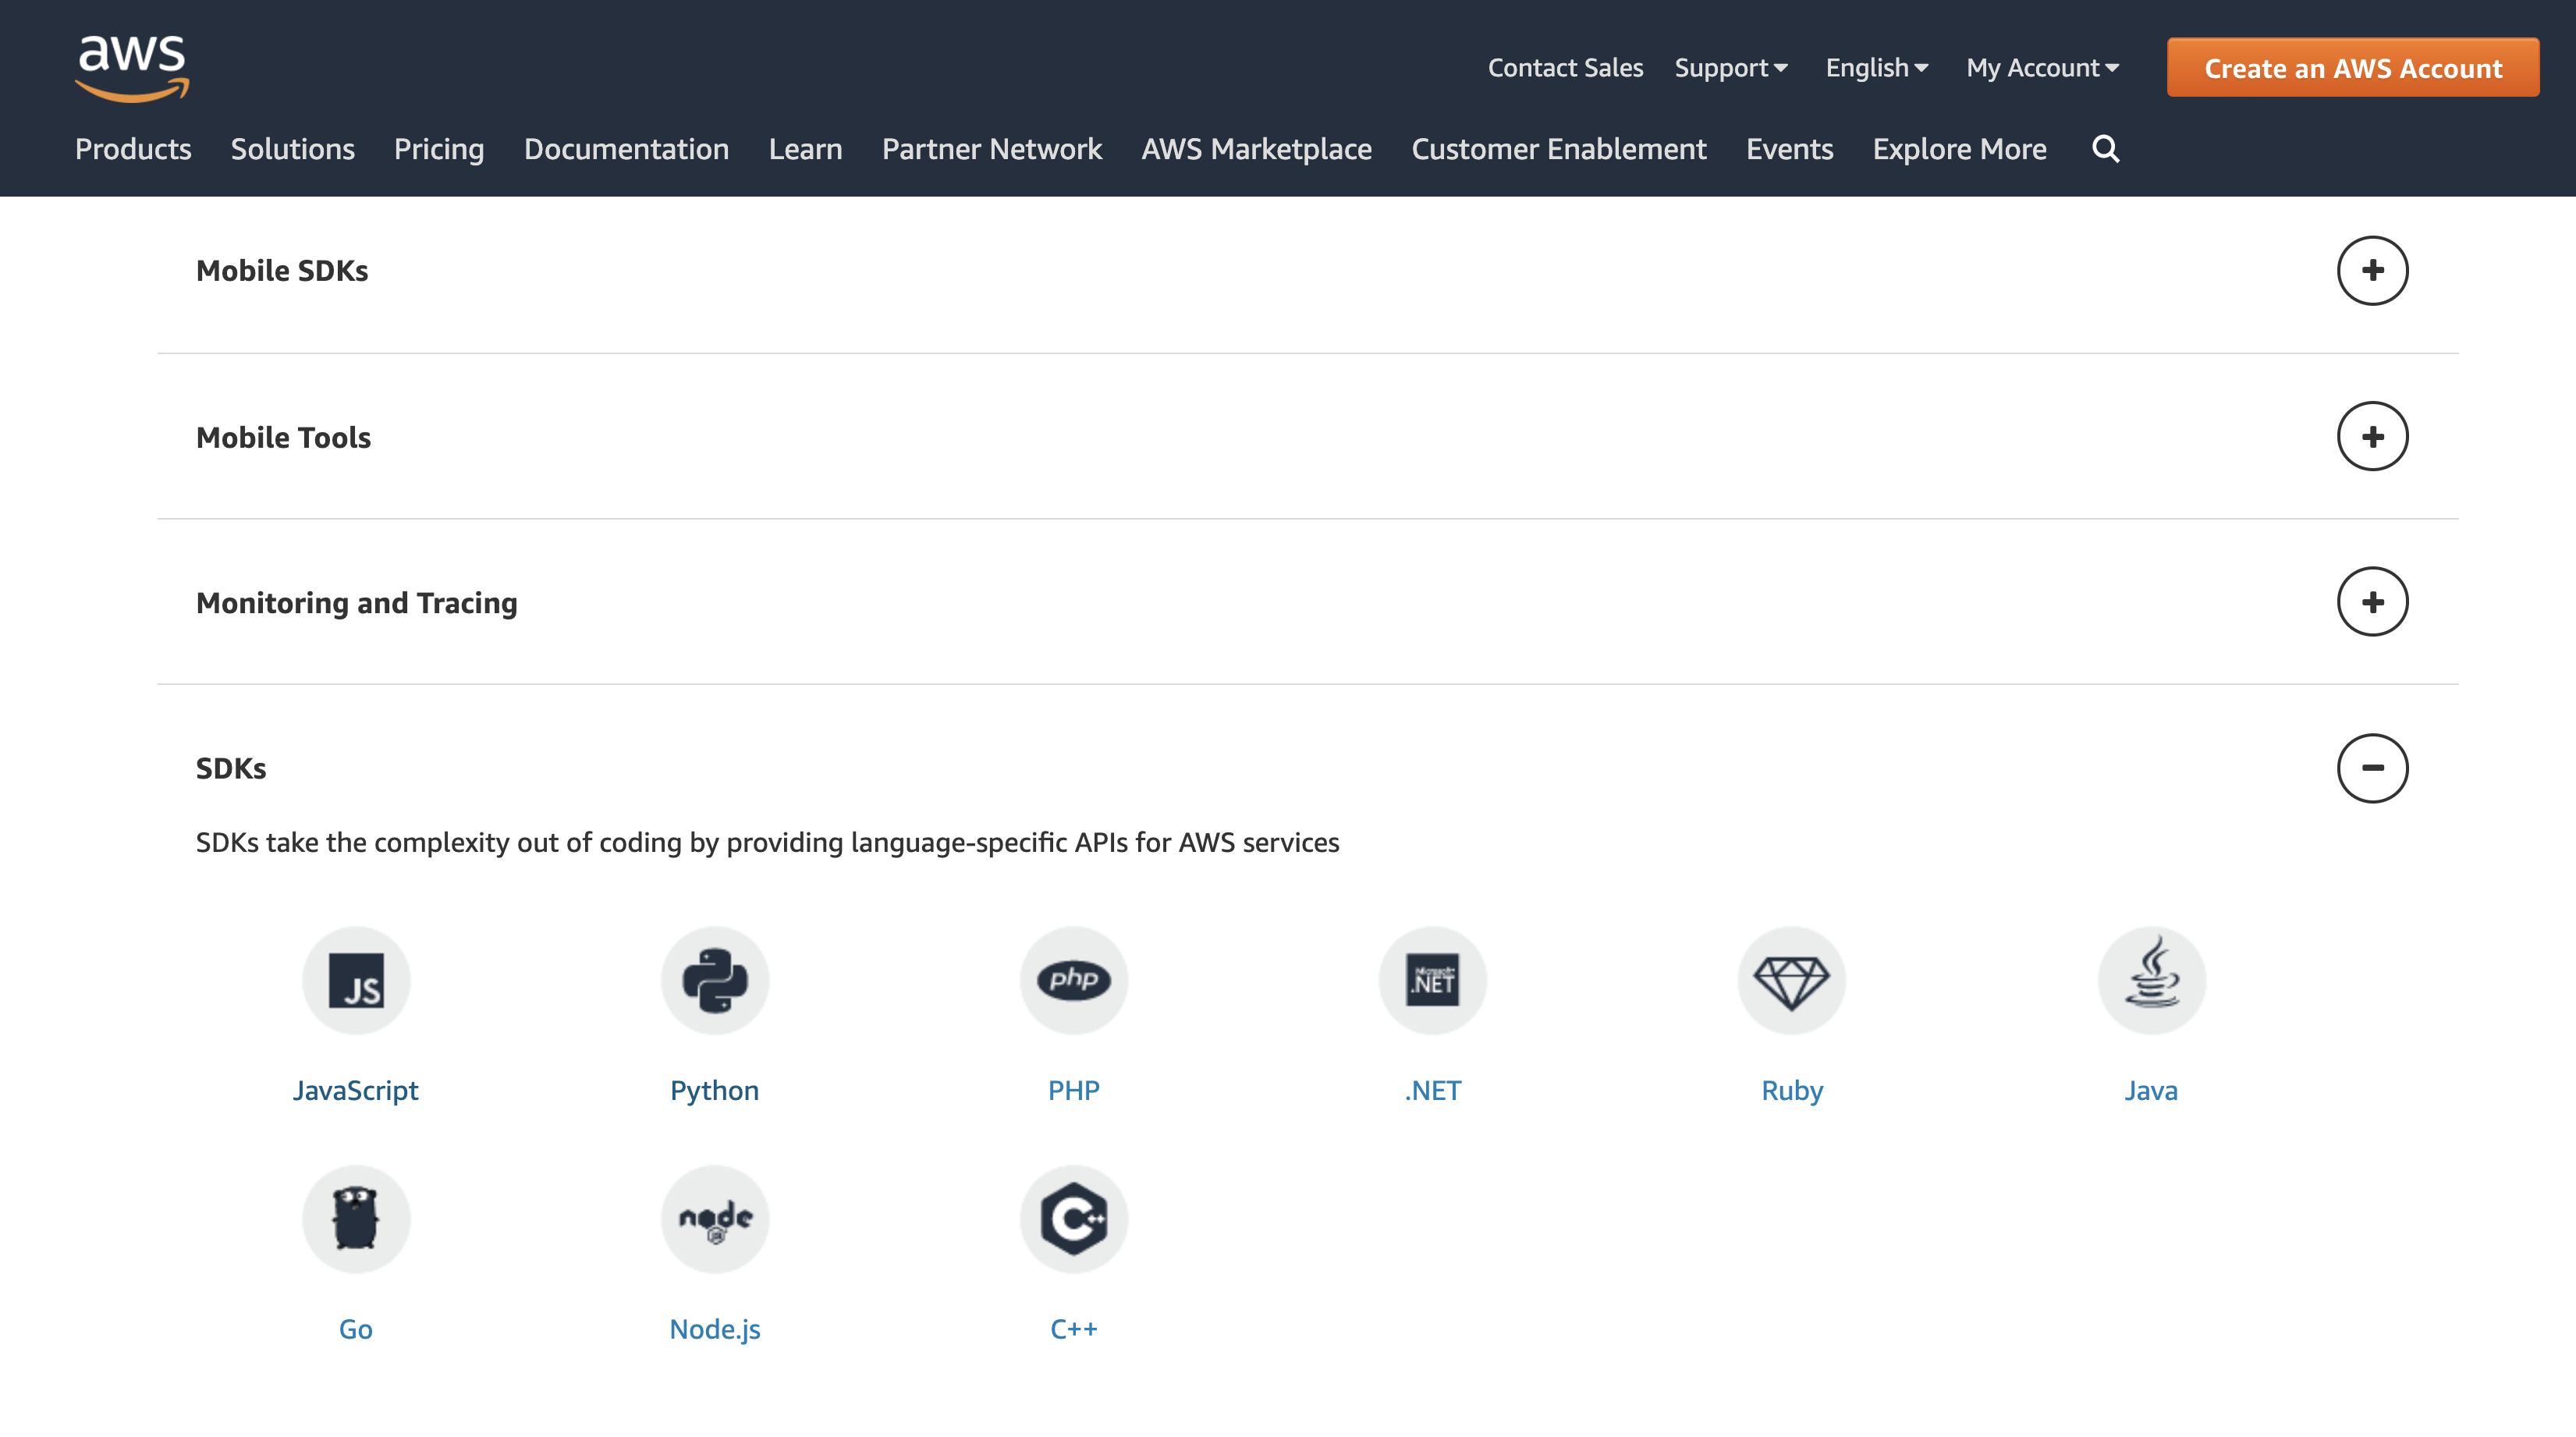Click the C++ SDK icon

[x=1074, y=1218]
